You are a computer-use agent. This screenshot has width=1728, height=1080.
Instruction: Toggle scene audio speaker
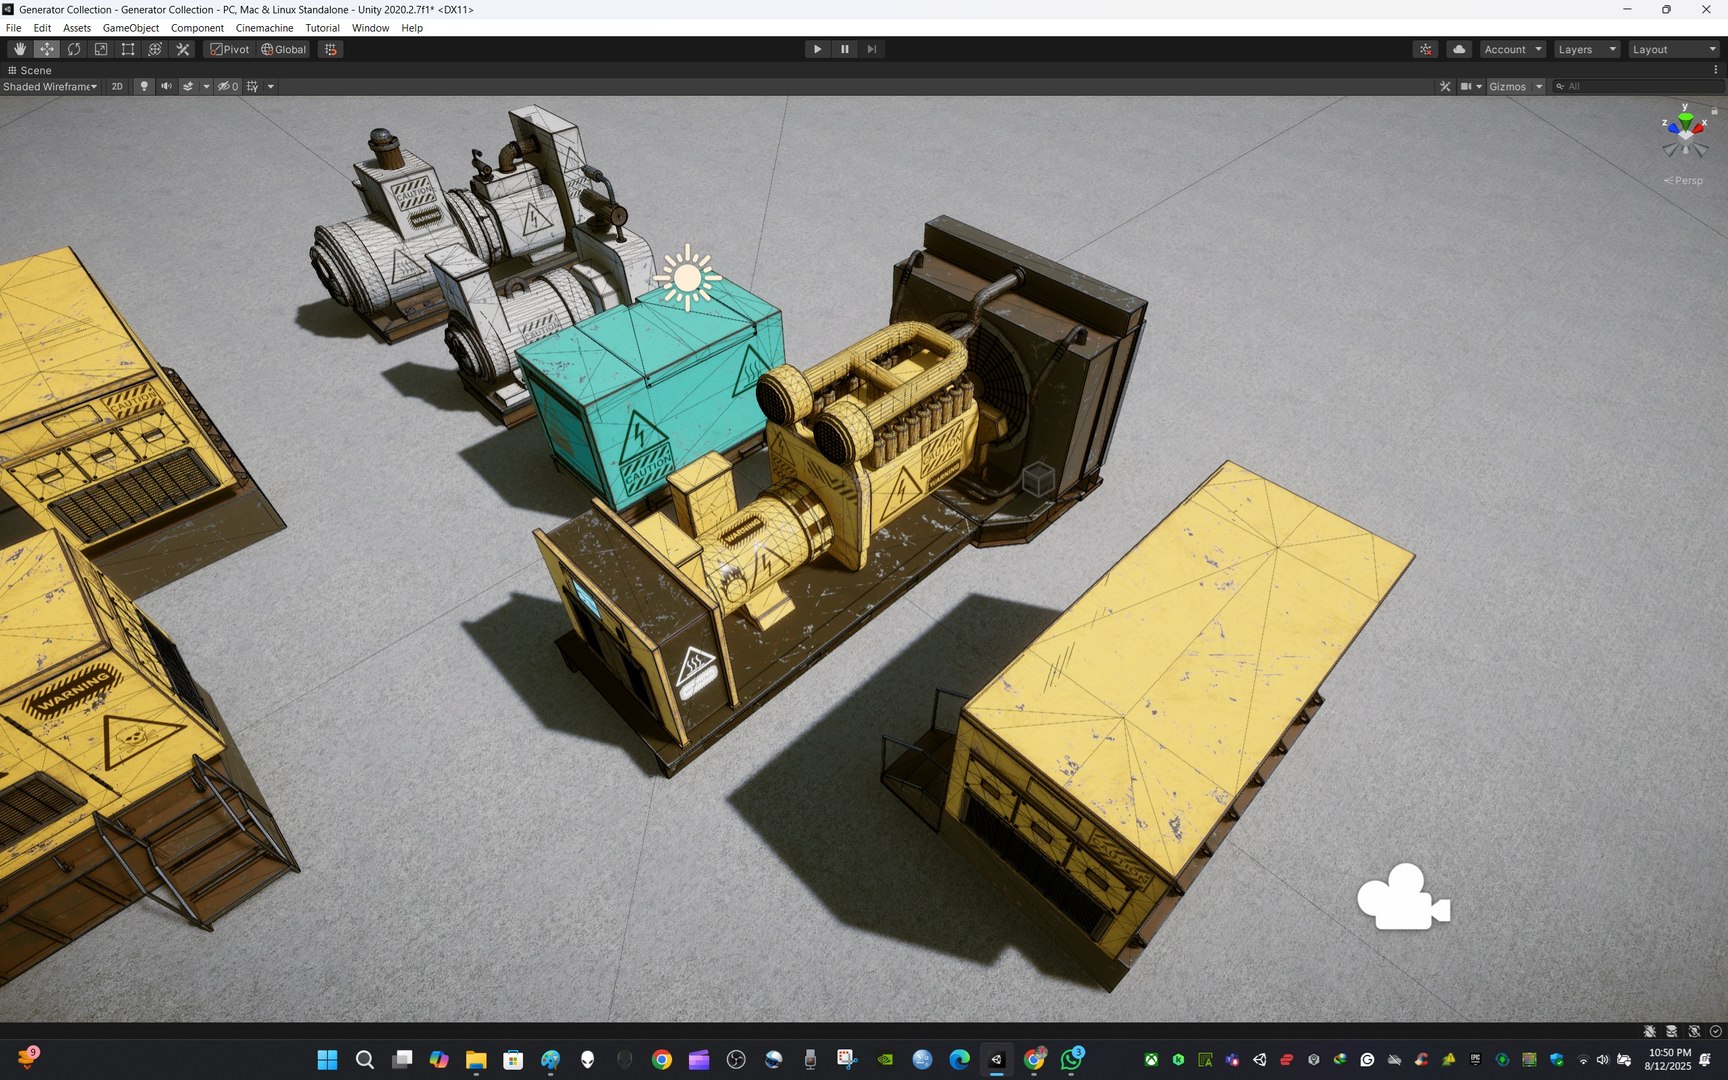click(x=166, y=87)
